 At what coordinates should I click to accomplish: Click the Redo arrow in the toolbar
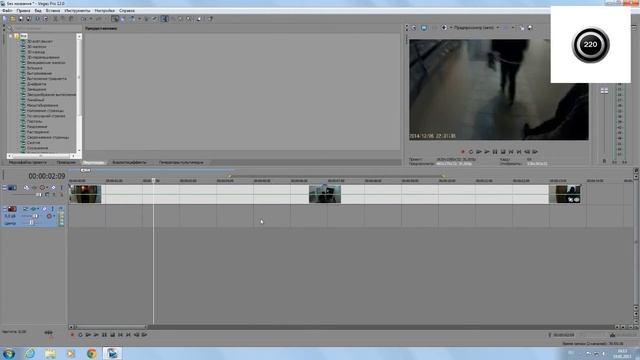click(99, 19)
